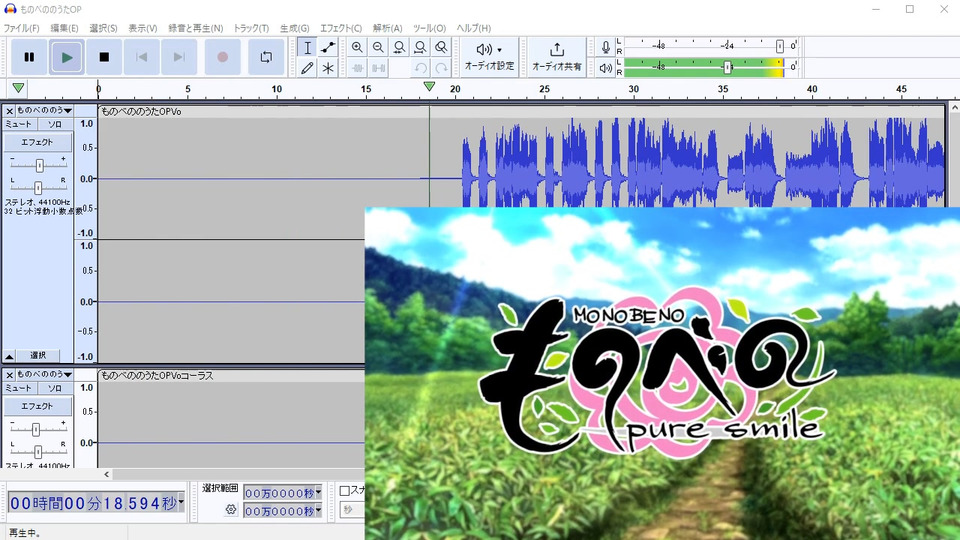Click the Redo arrow icon

[441, 68]
